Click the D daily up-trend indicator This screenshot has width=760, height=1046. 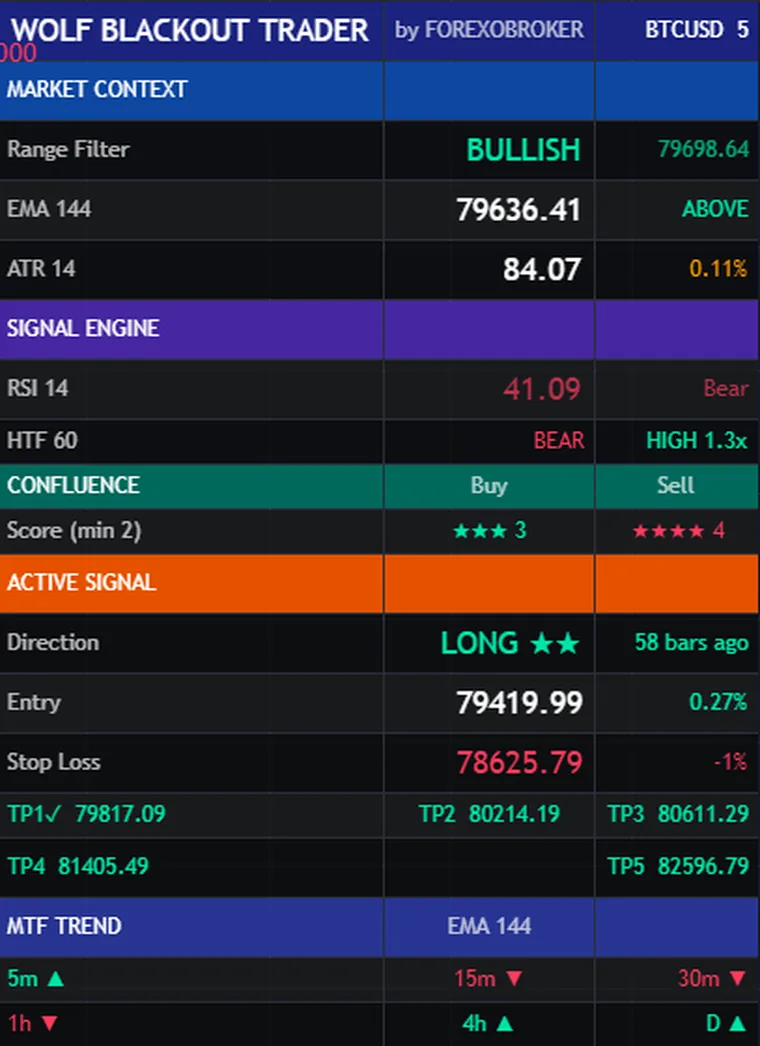[x=726, y=1023]
